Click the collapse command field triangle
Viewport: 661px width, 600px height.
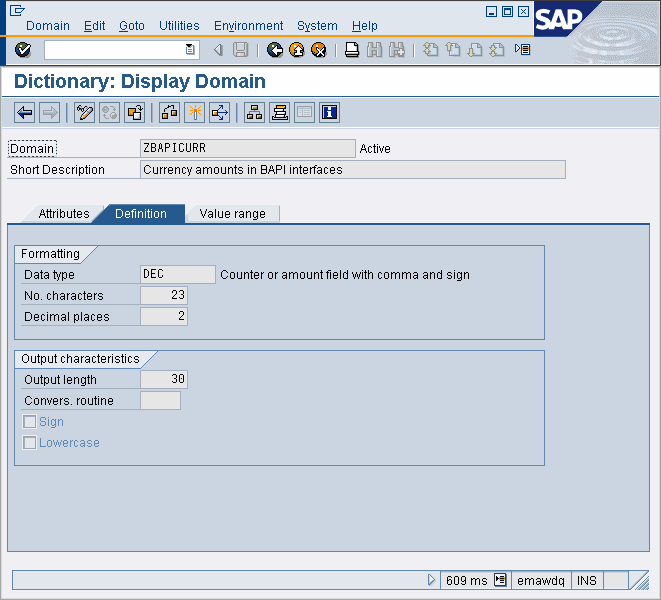tap(218, 50)
